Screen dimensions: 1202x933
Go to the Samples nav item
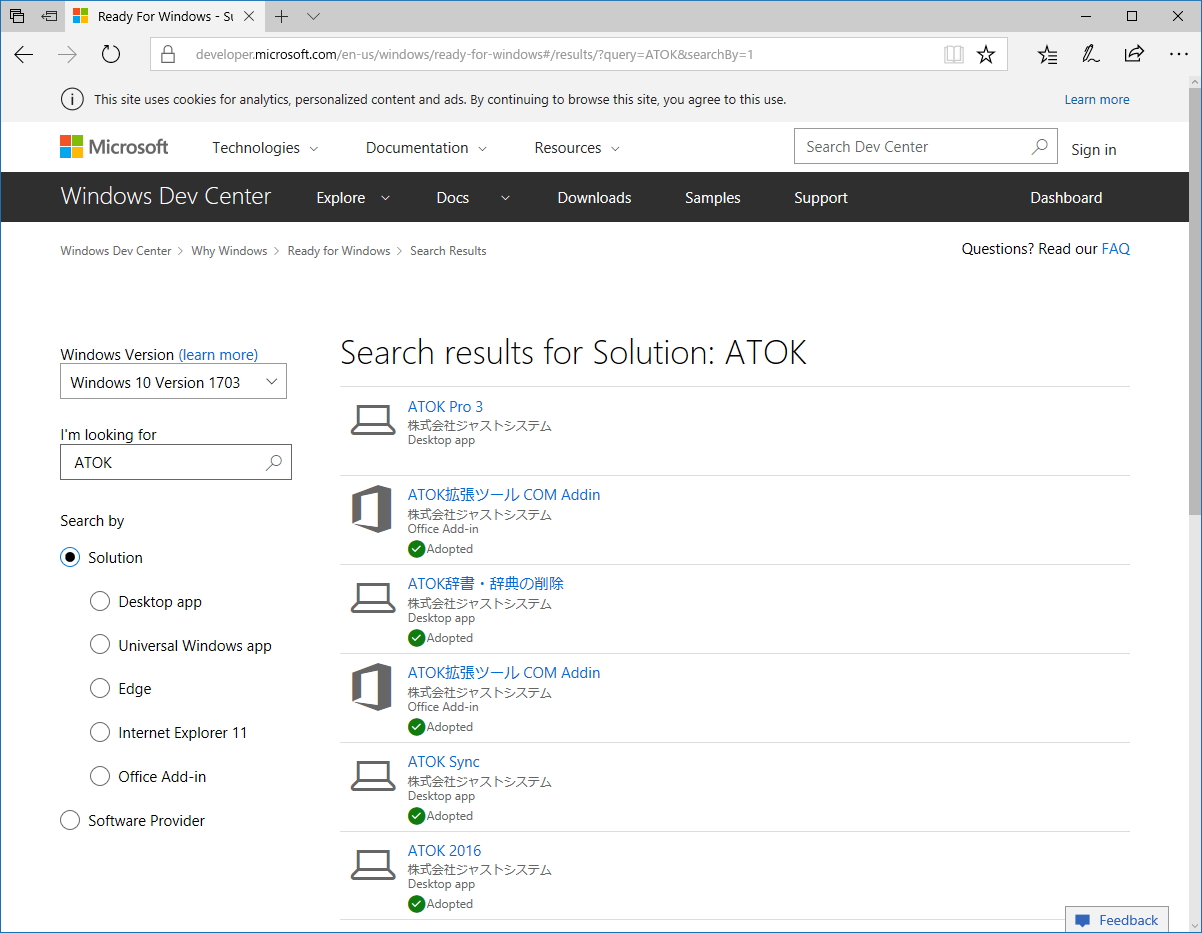[x=712, y=198]
